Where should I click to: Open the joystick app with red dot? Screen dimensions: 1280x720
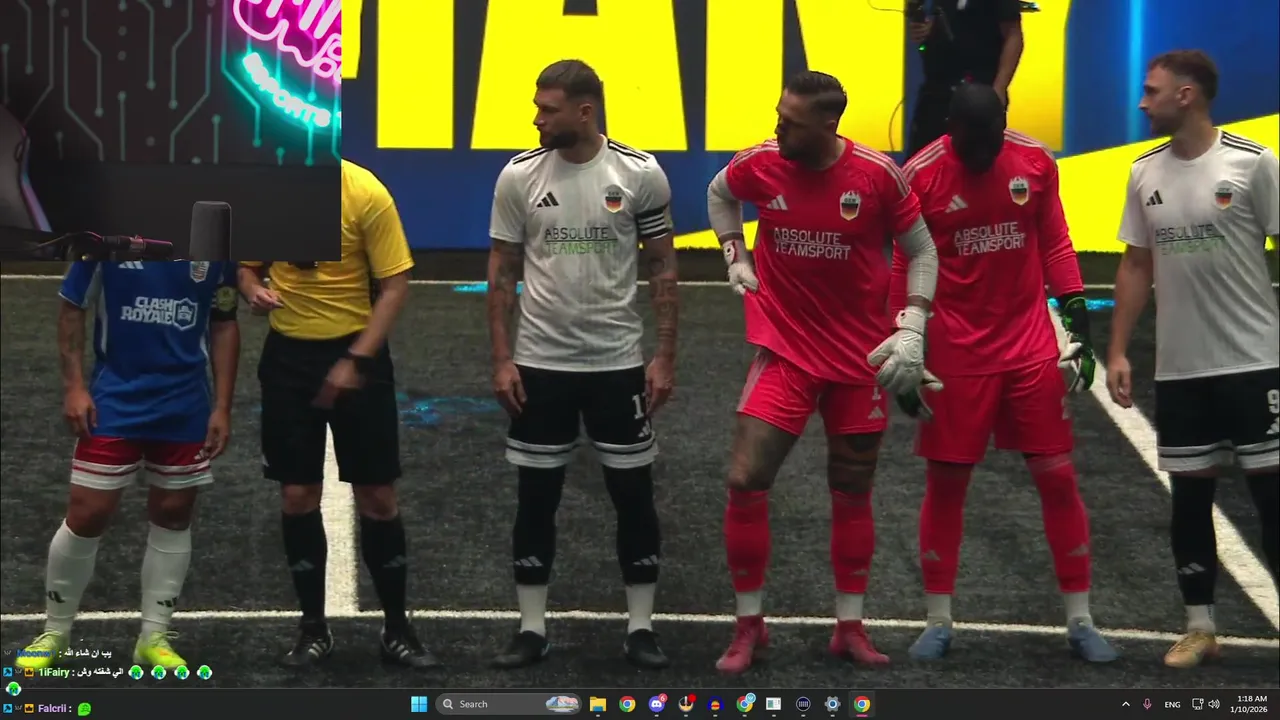click(x=686, y=704)
